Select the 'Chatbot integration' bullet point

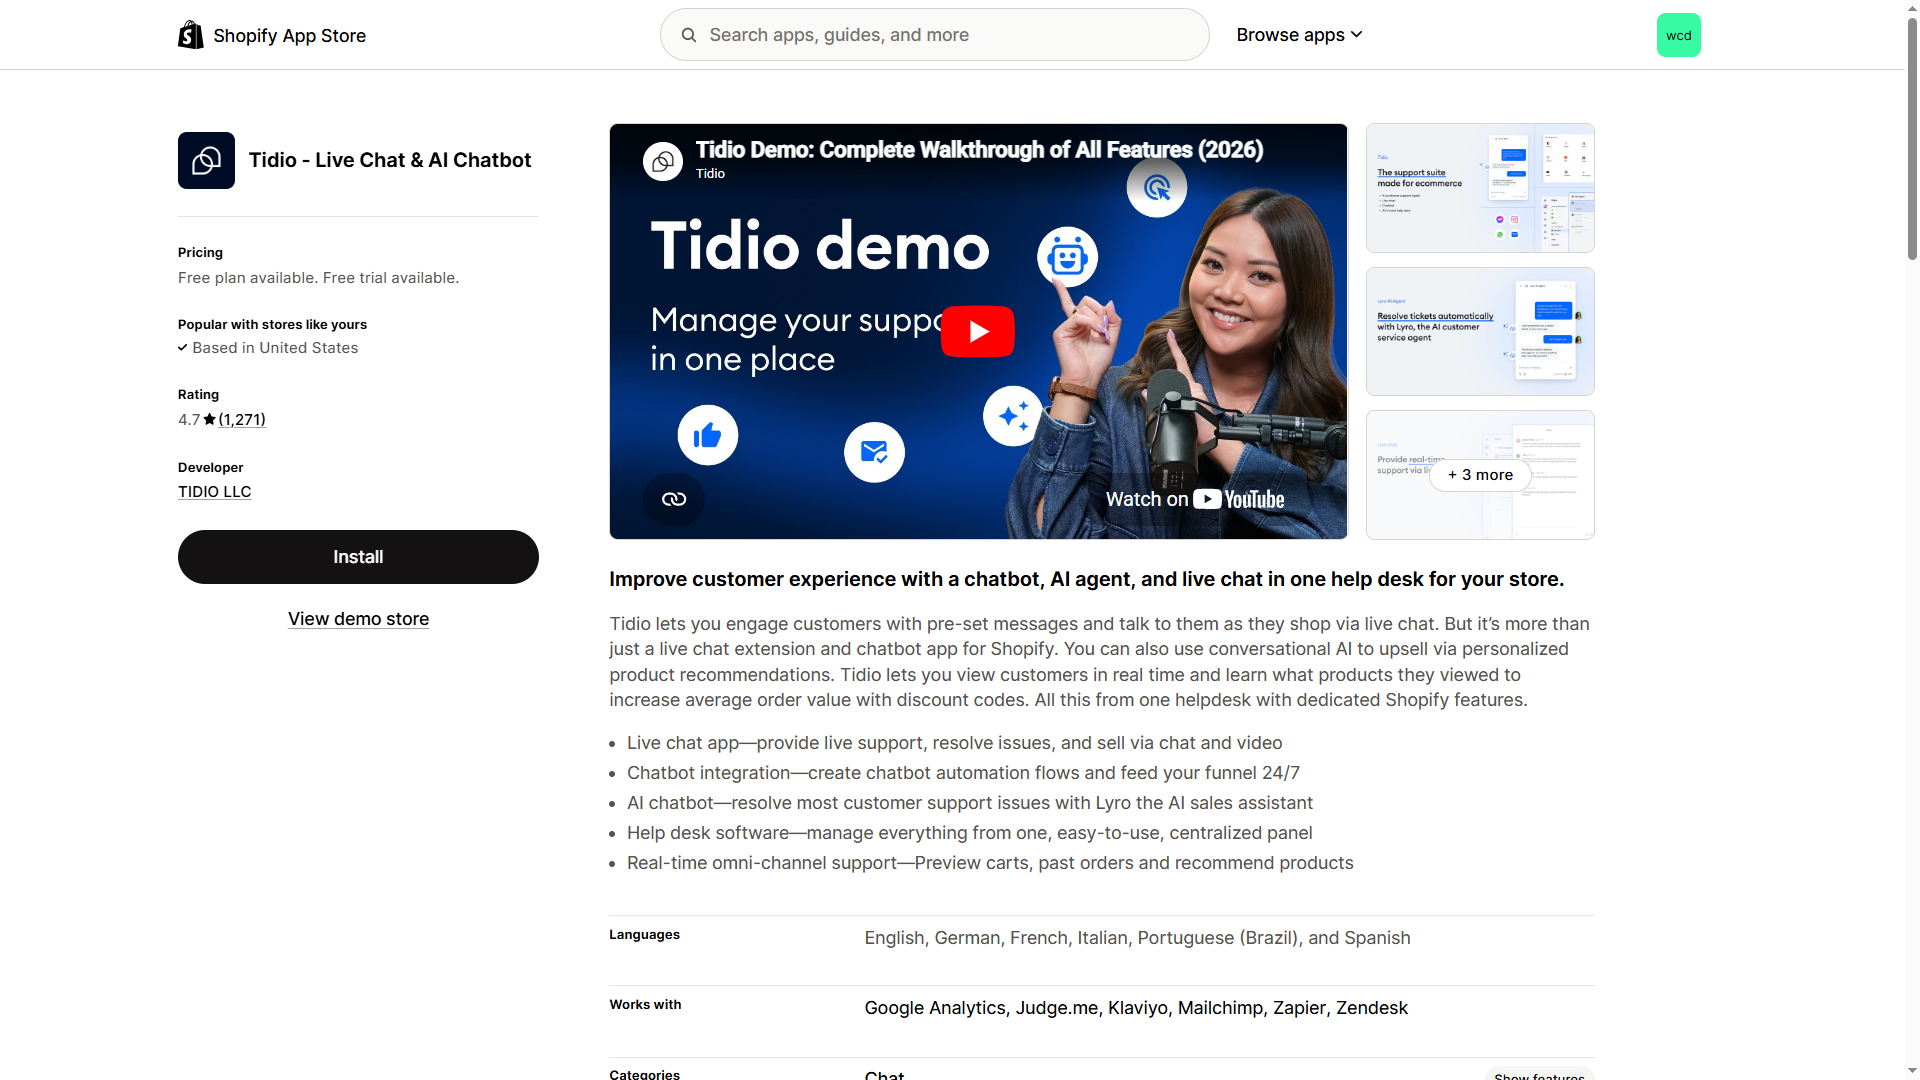tap(963, 773)
